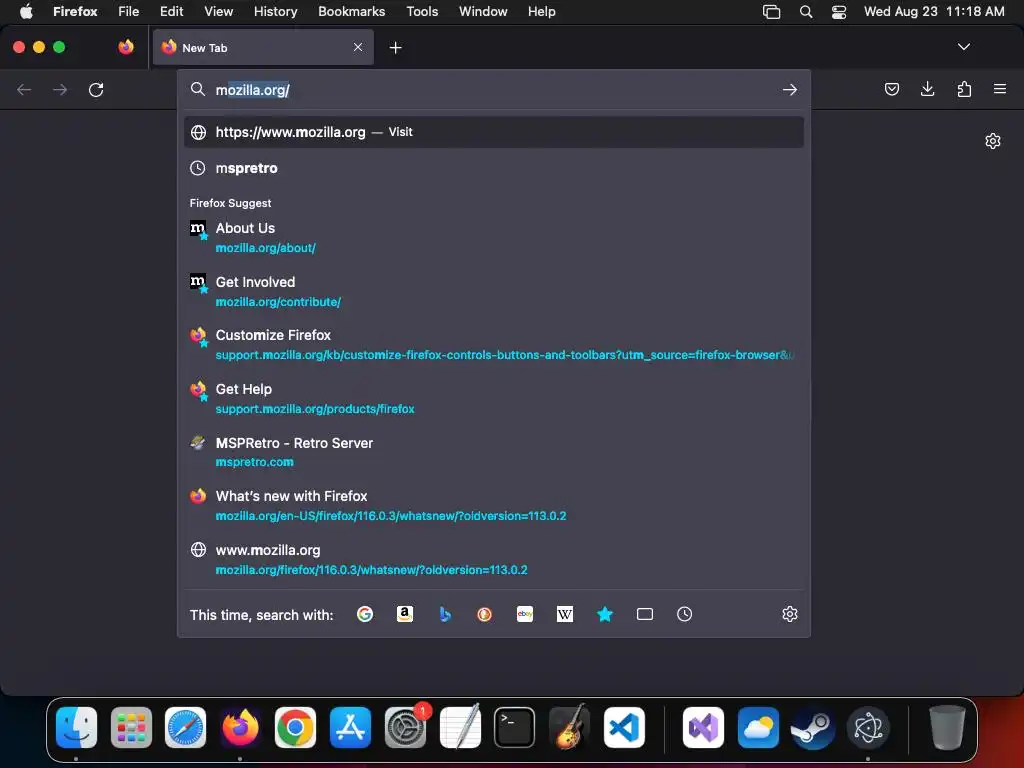This screenshot has height=768, width=1024.
Task: Search open tabs with the tab icon
Action: coord(645,614)
